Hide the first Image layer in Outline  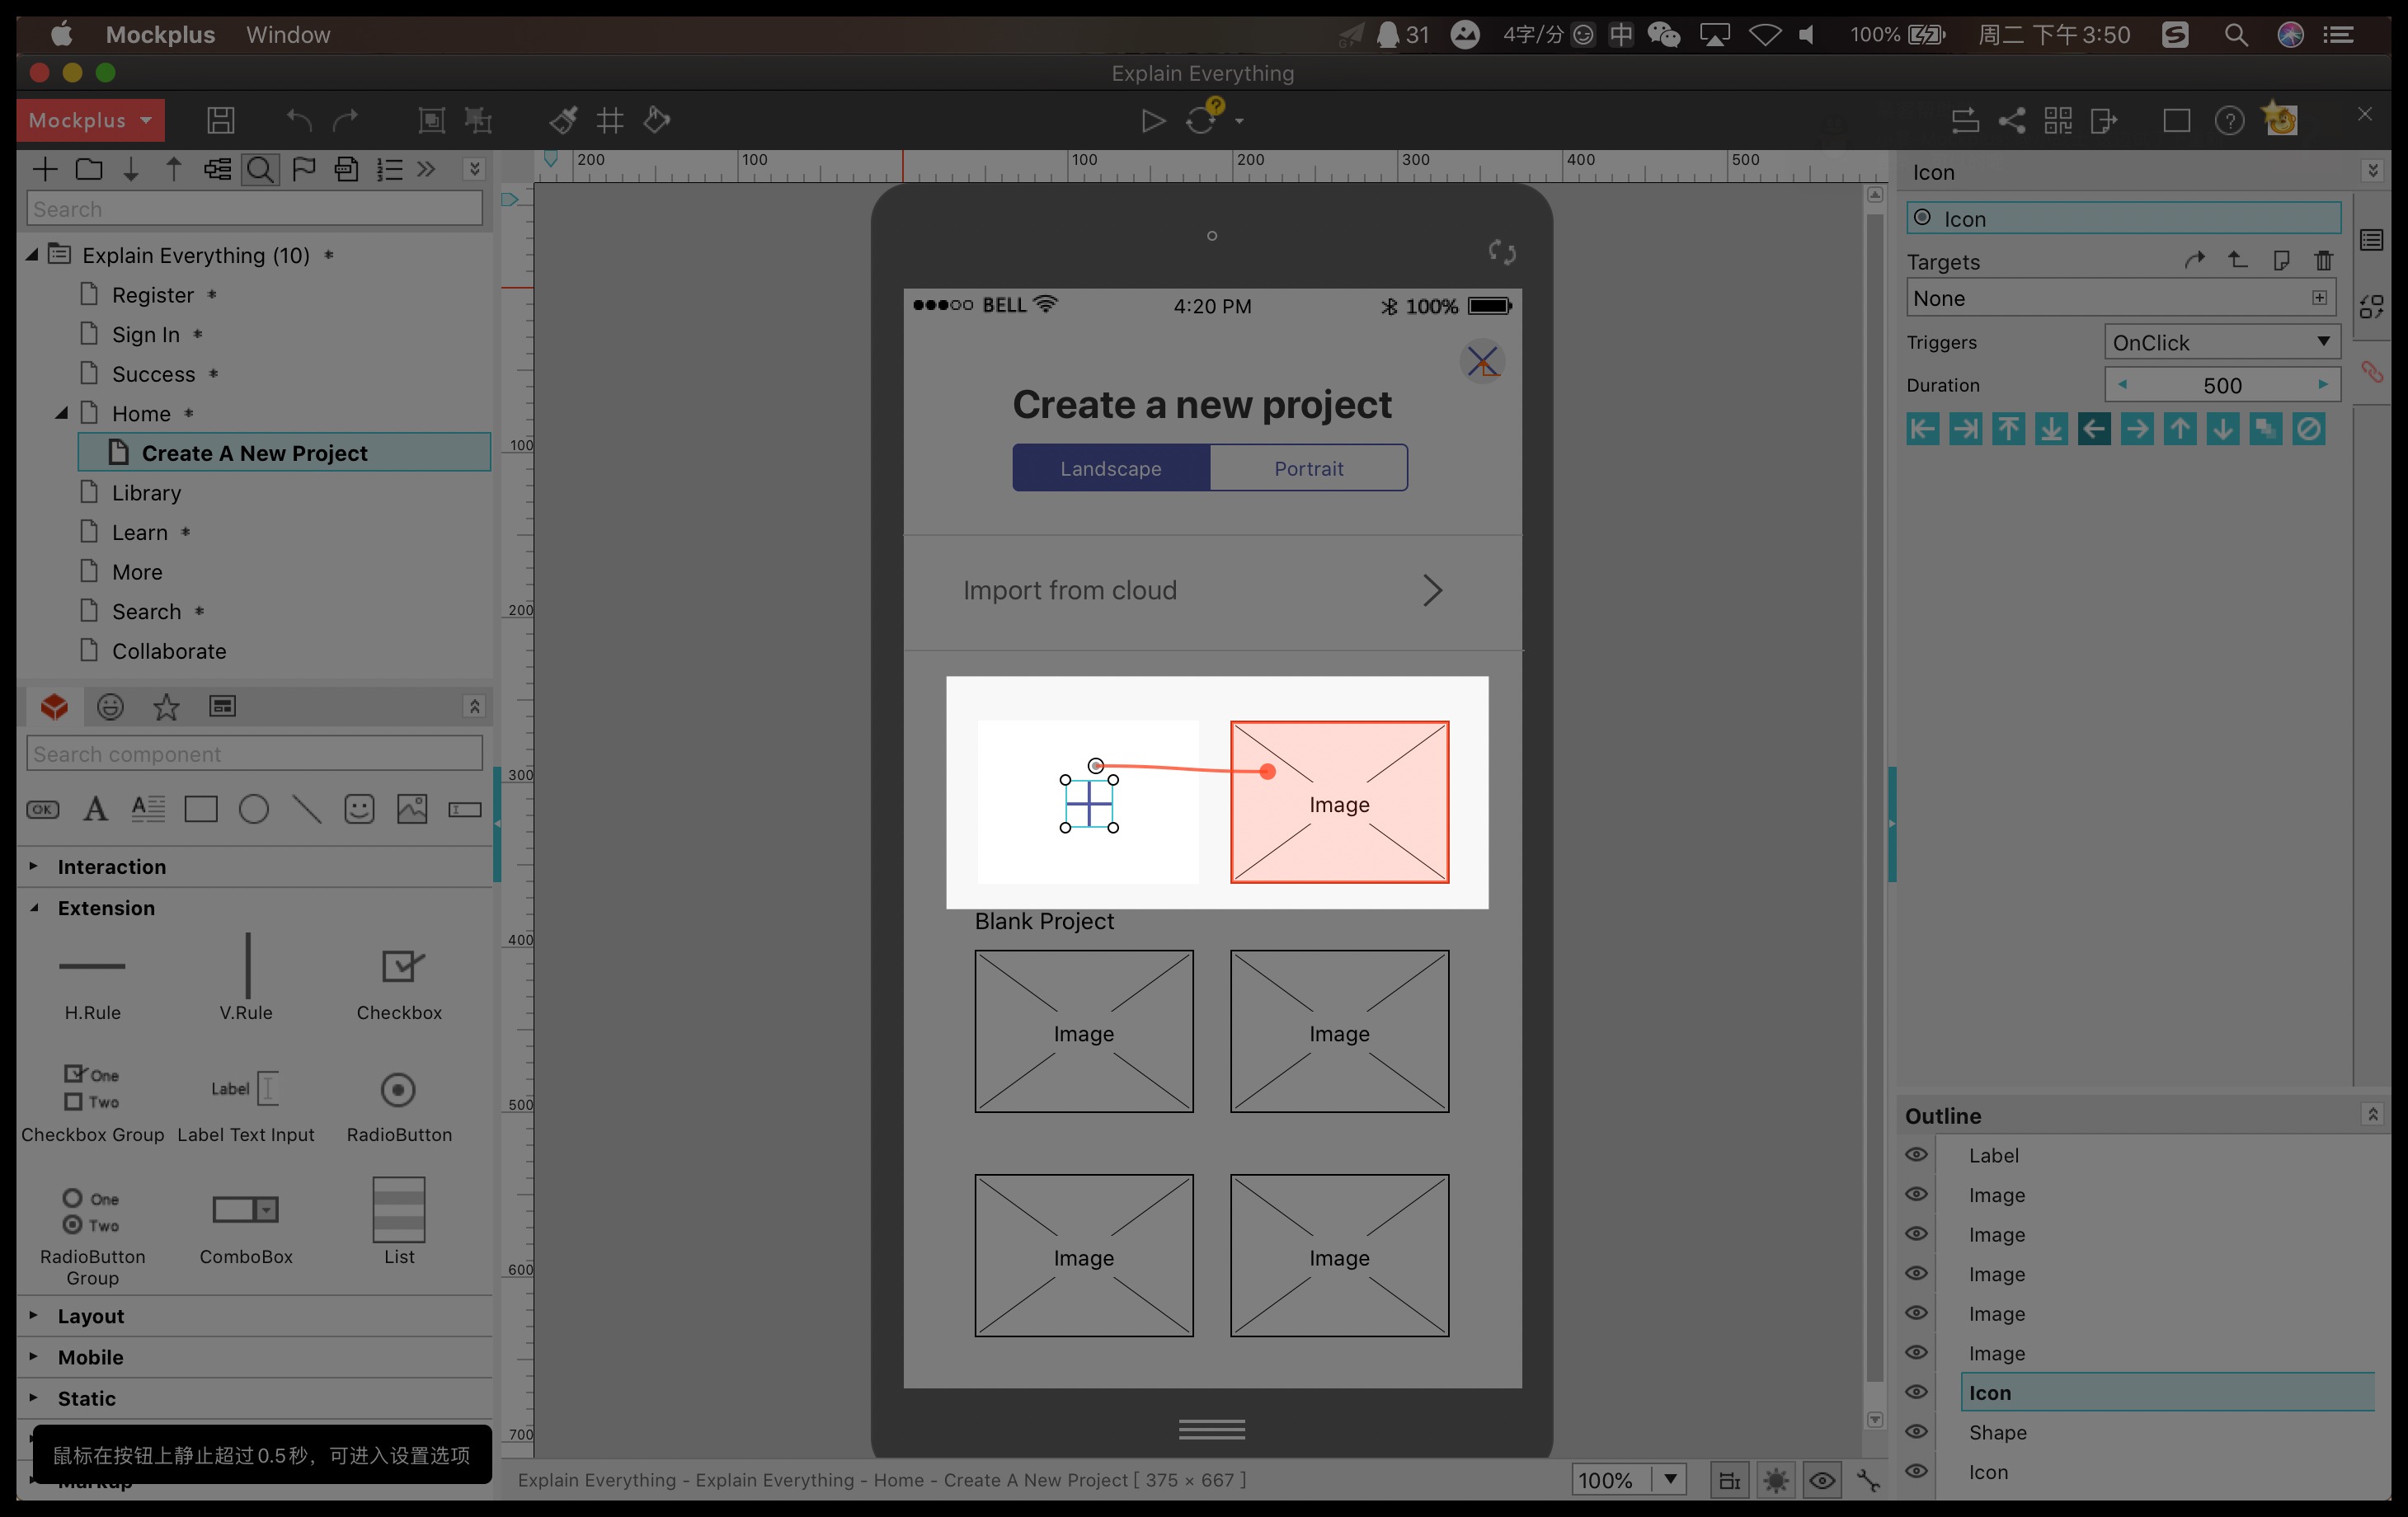1916,1194
